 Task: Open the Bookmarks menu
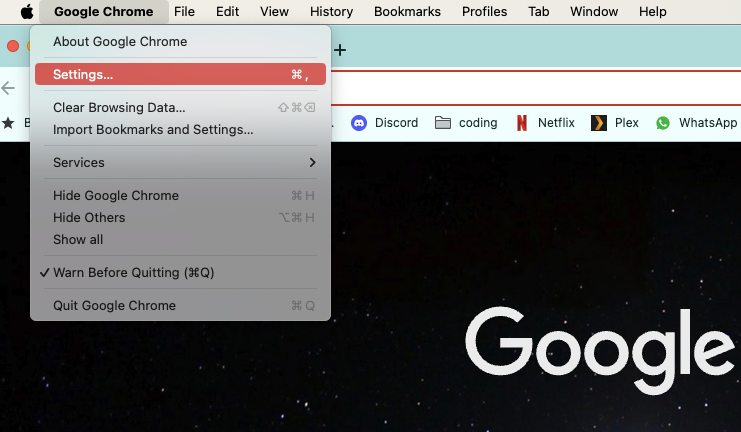click(407, 11)
